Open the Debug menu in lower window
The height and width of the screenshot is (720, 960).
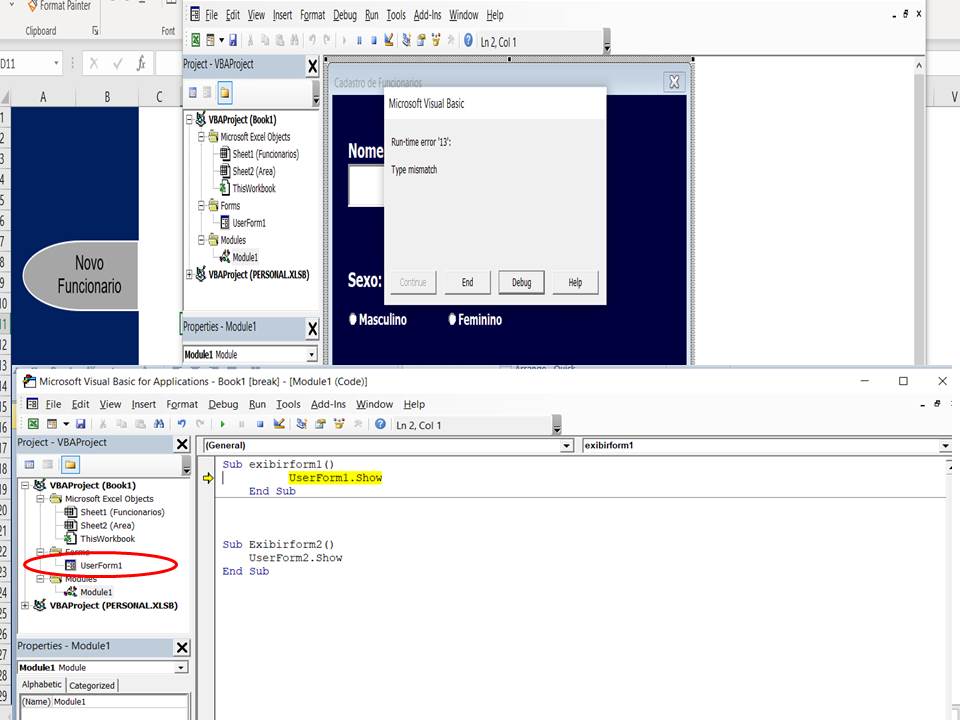click(223, 404)
